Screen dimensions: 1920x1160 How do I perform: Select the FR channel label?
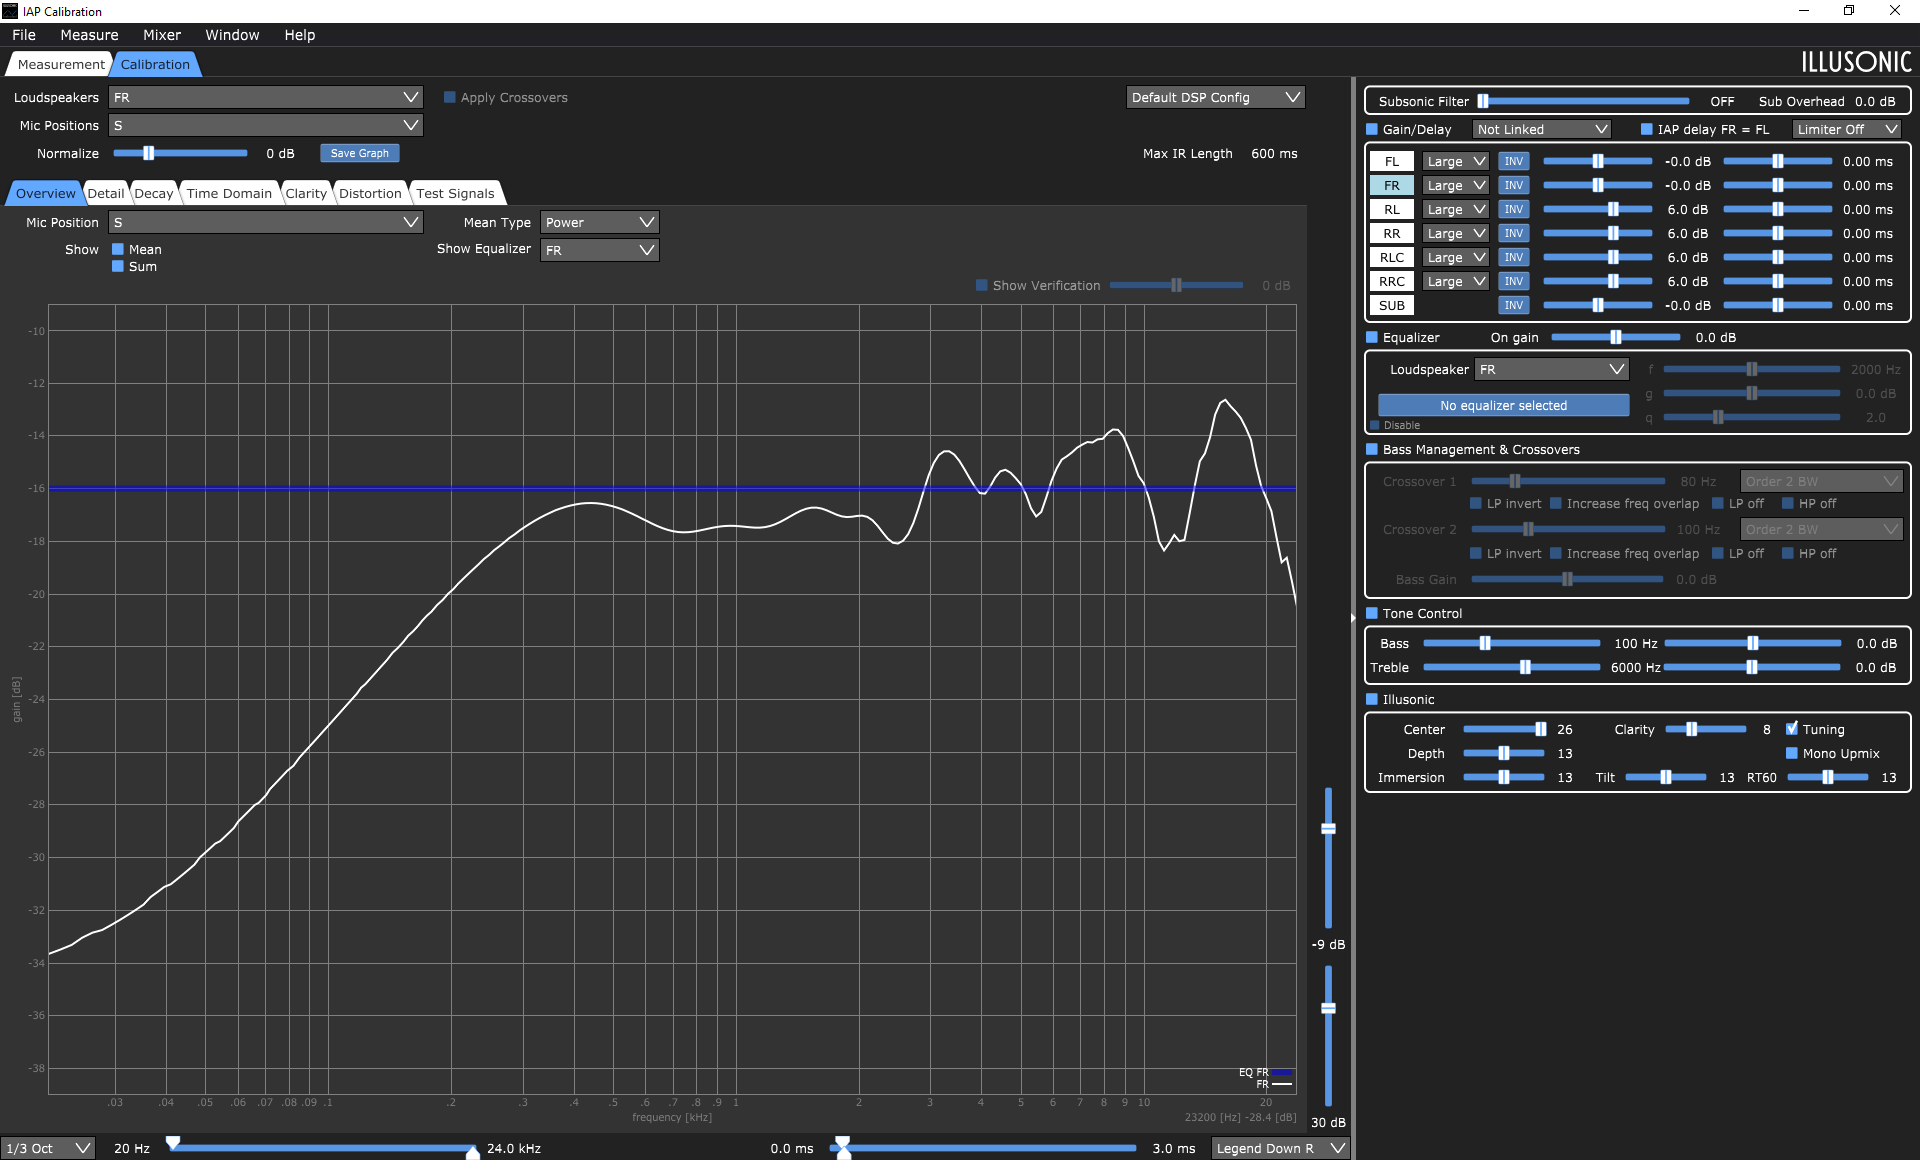1391,185
